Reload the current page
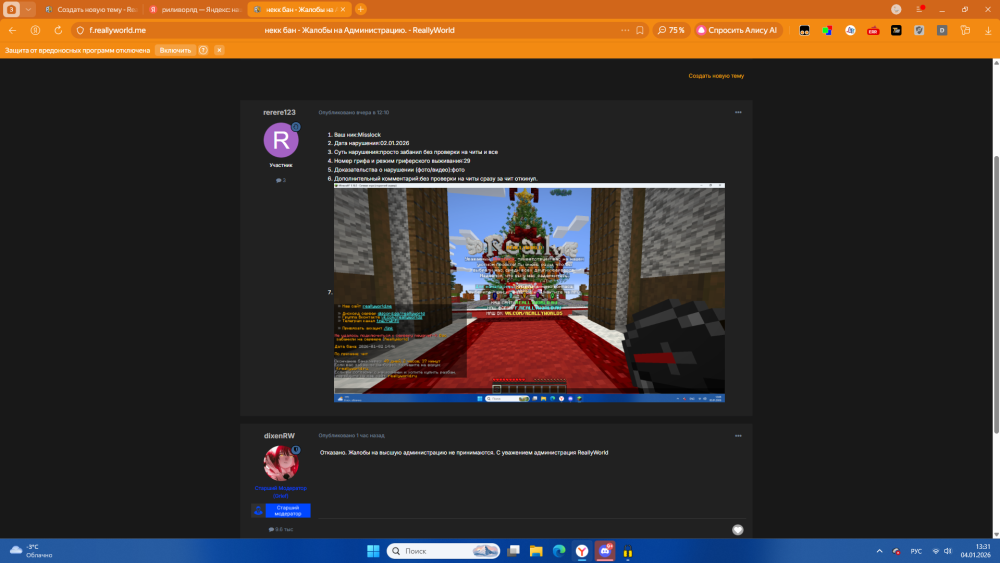The image size is (1000, 563). tap(58, 30)
